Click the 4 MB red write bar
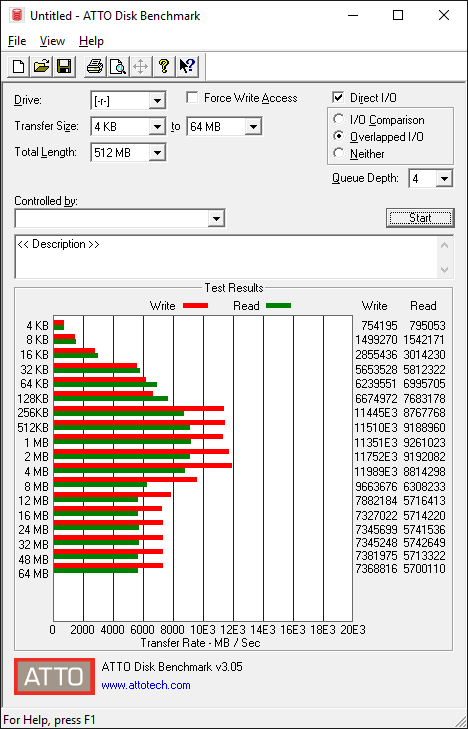The image size is (468, 729). [x=143, y=466]
